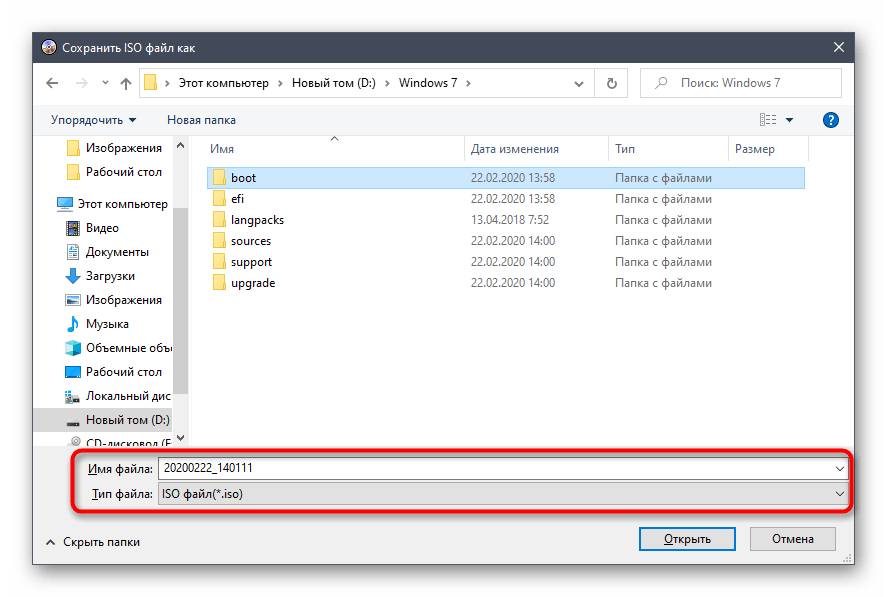Select the langpacks folder
Screen dimensions: 887x597
pyautogui.click(x=257, y=220)
